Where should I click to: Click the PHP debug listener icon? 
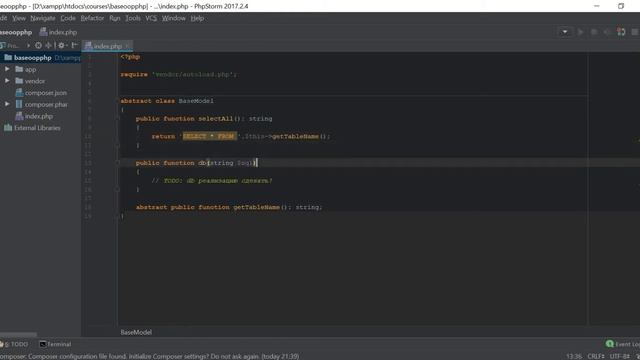click(x=621, y=32)
